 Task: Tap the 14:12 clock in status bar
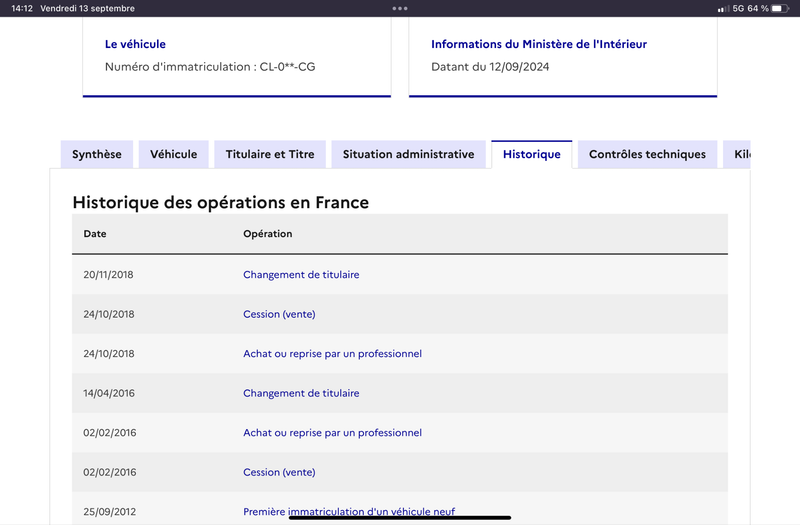(x=22, y=8)
